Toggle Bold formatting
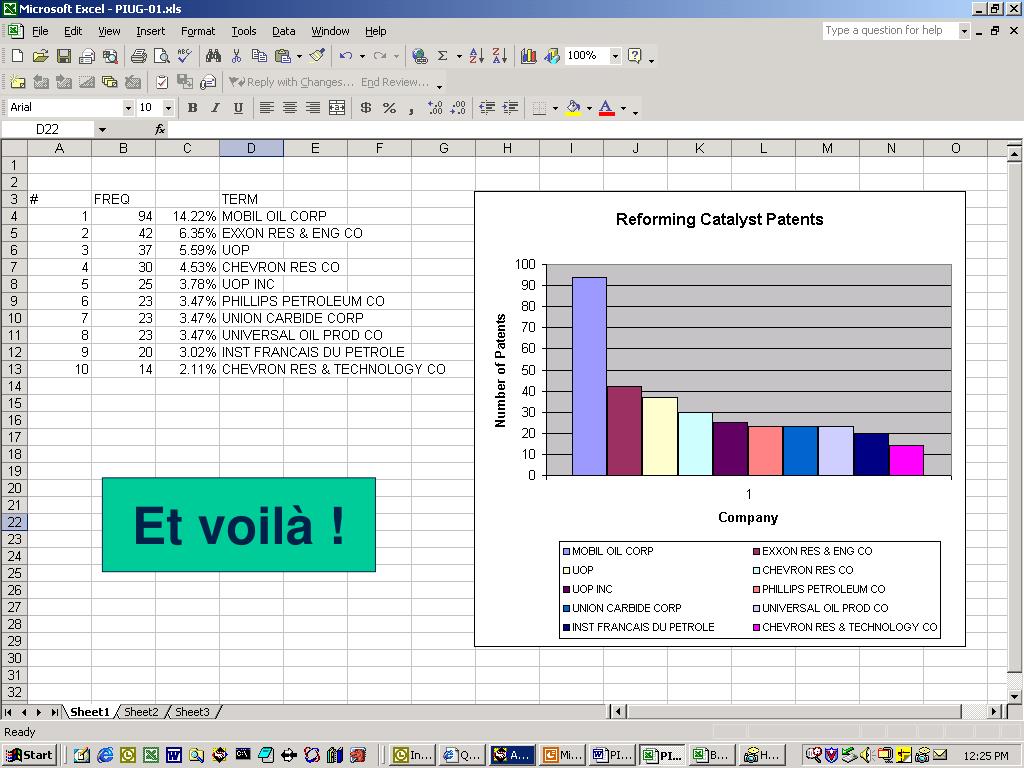Image resolution: width=1024 pixels, height=768 pixels. (192, 108)
